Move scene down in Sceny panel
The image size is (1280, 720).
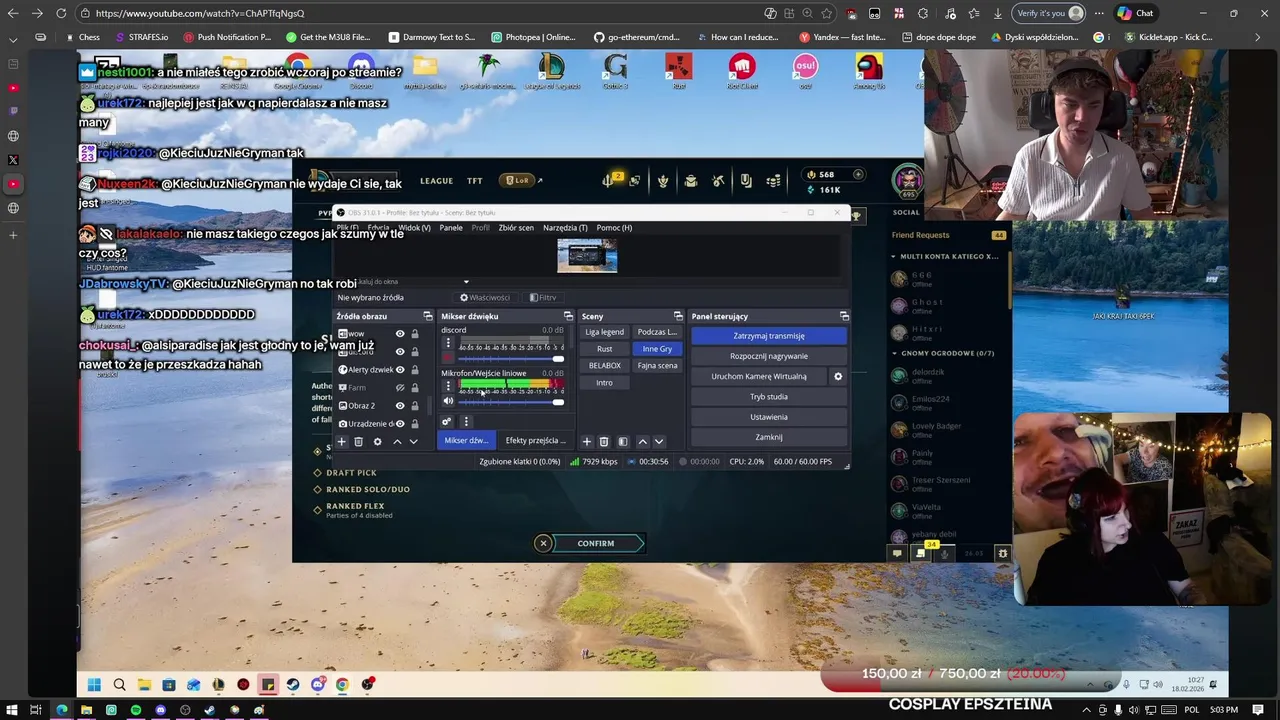coord(658,442)
